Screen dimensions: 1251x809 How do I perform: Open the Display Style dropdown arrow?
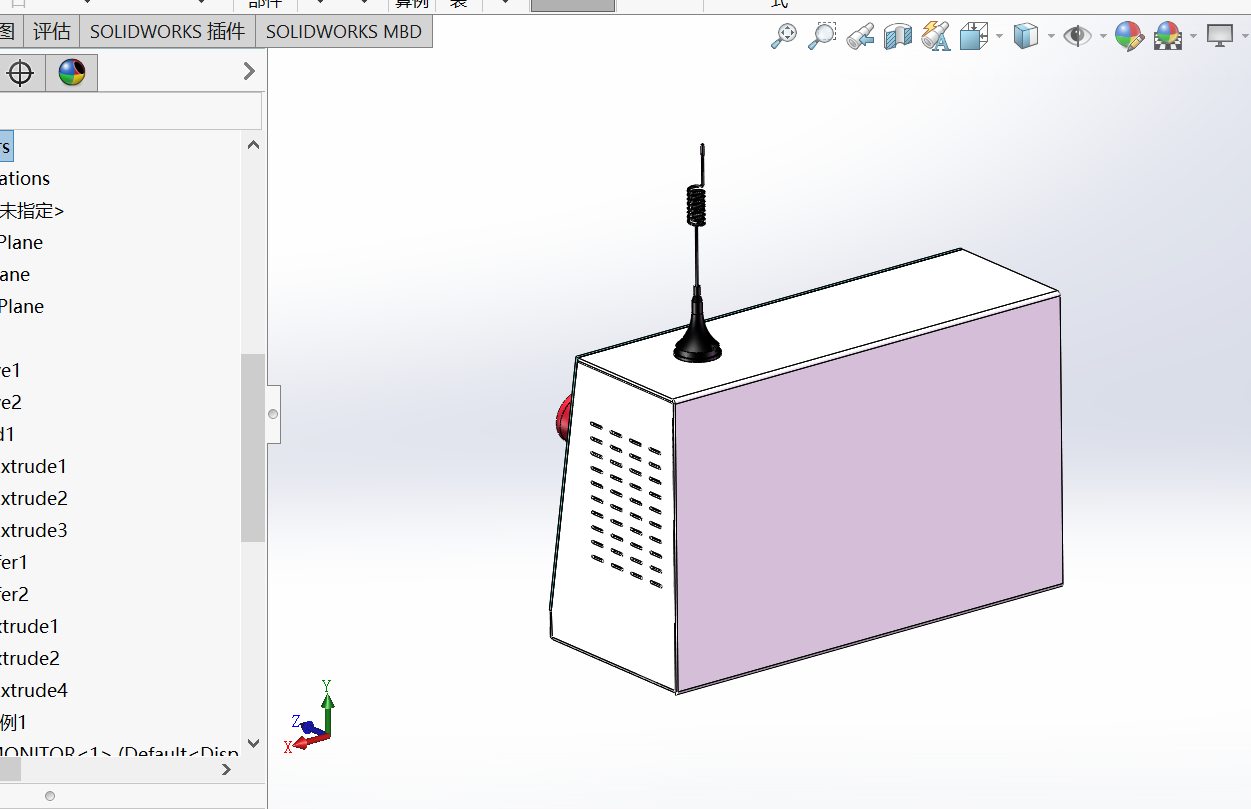pyautogui.click(x=1051, y=37)
